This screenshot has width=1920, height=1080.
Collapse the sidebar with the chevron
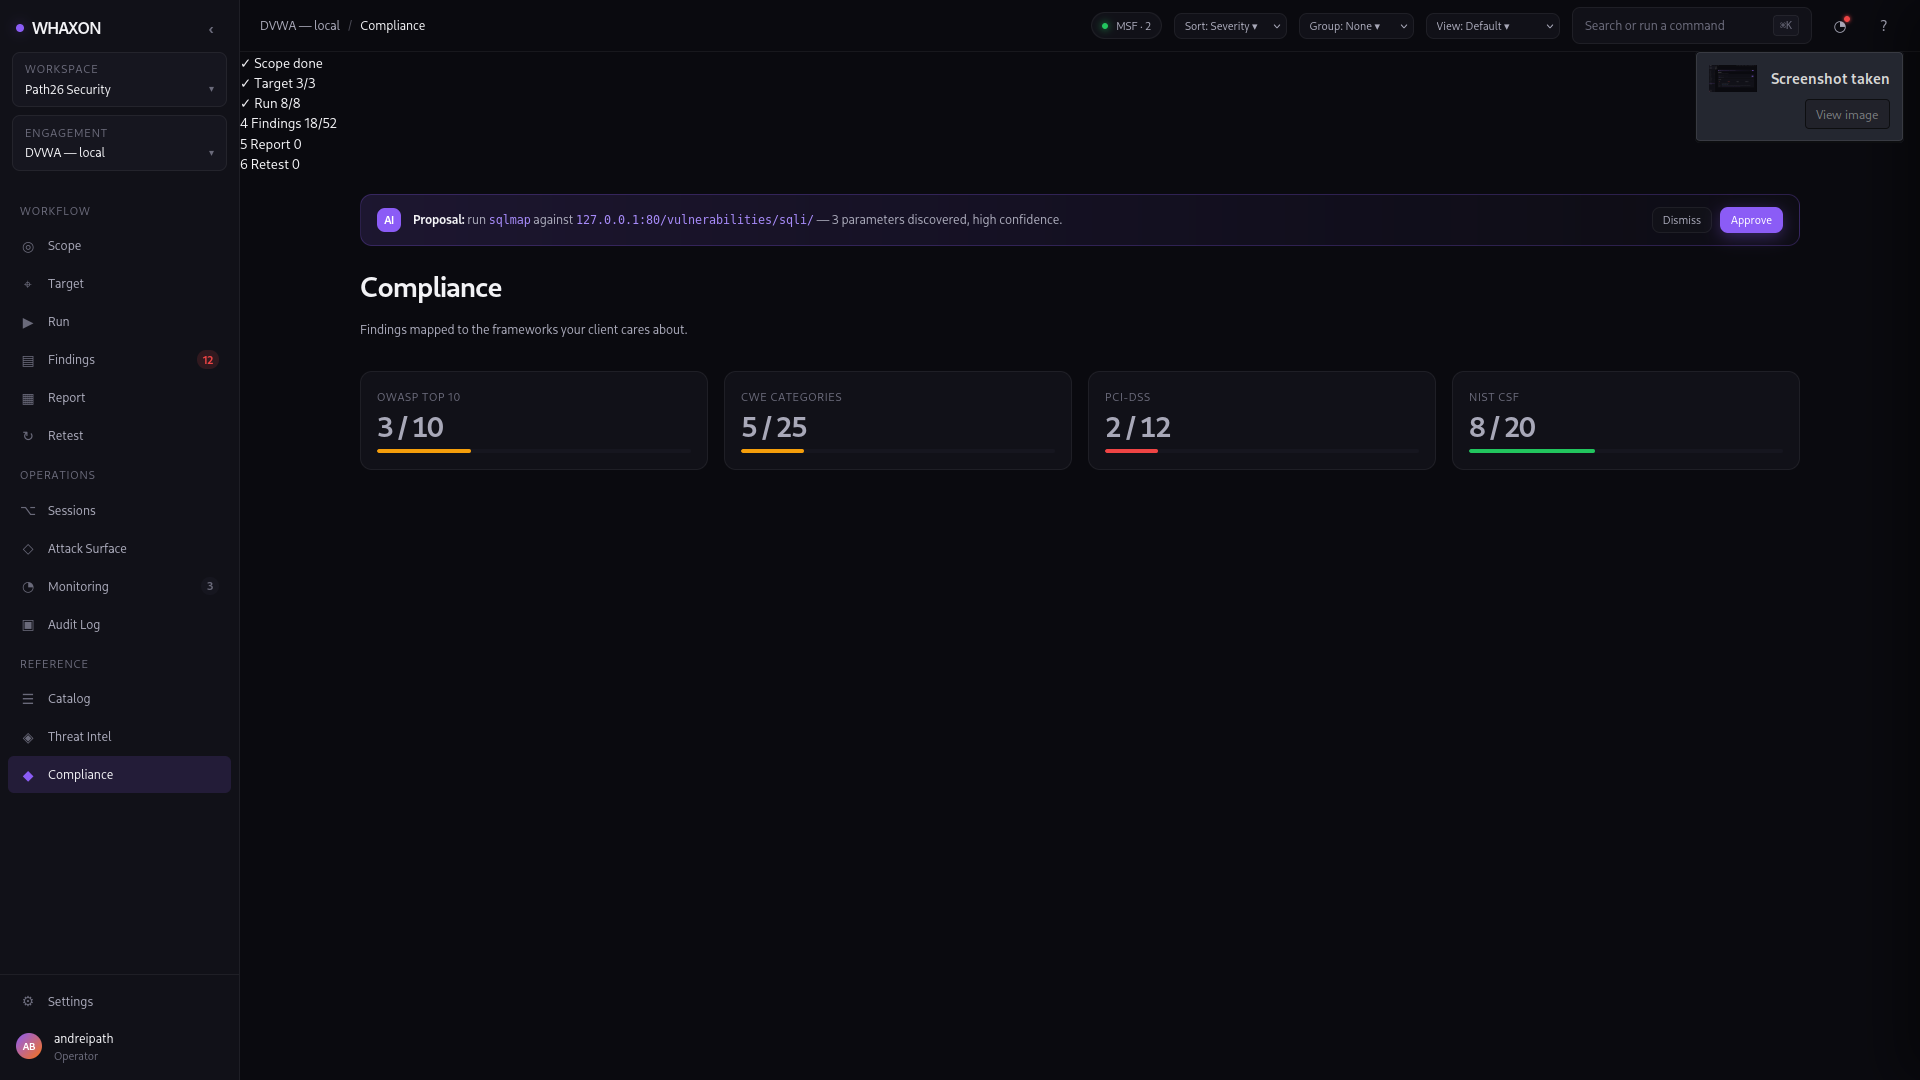(211, 30)
